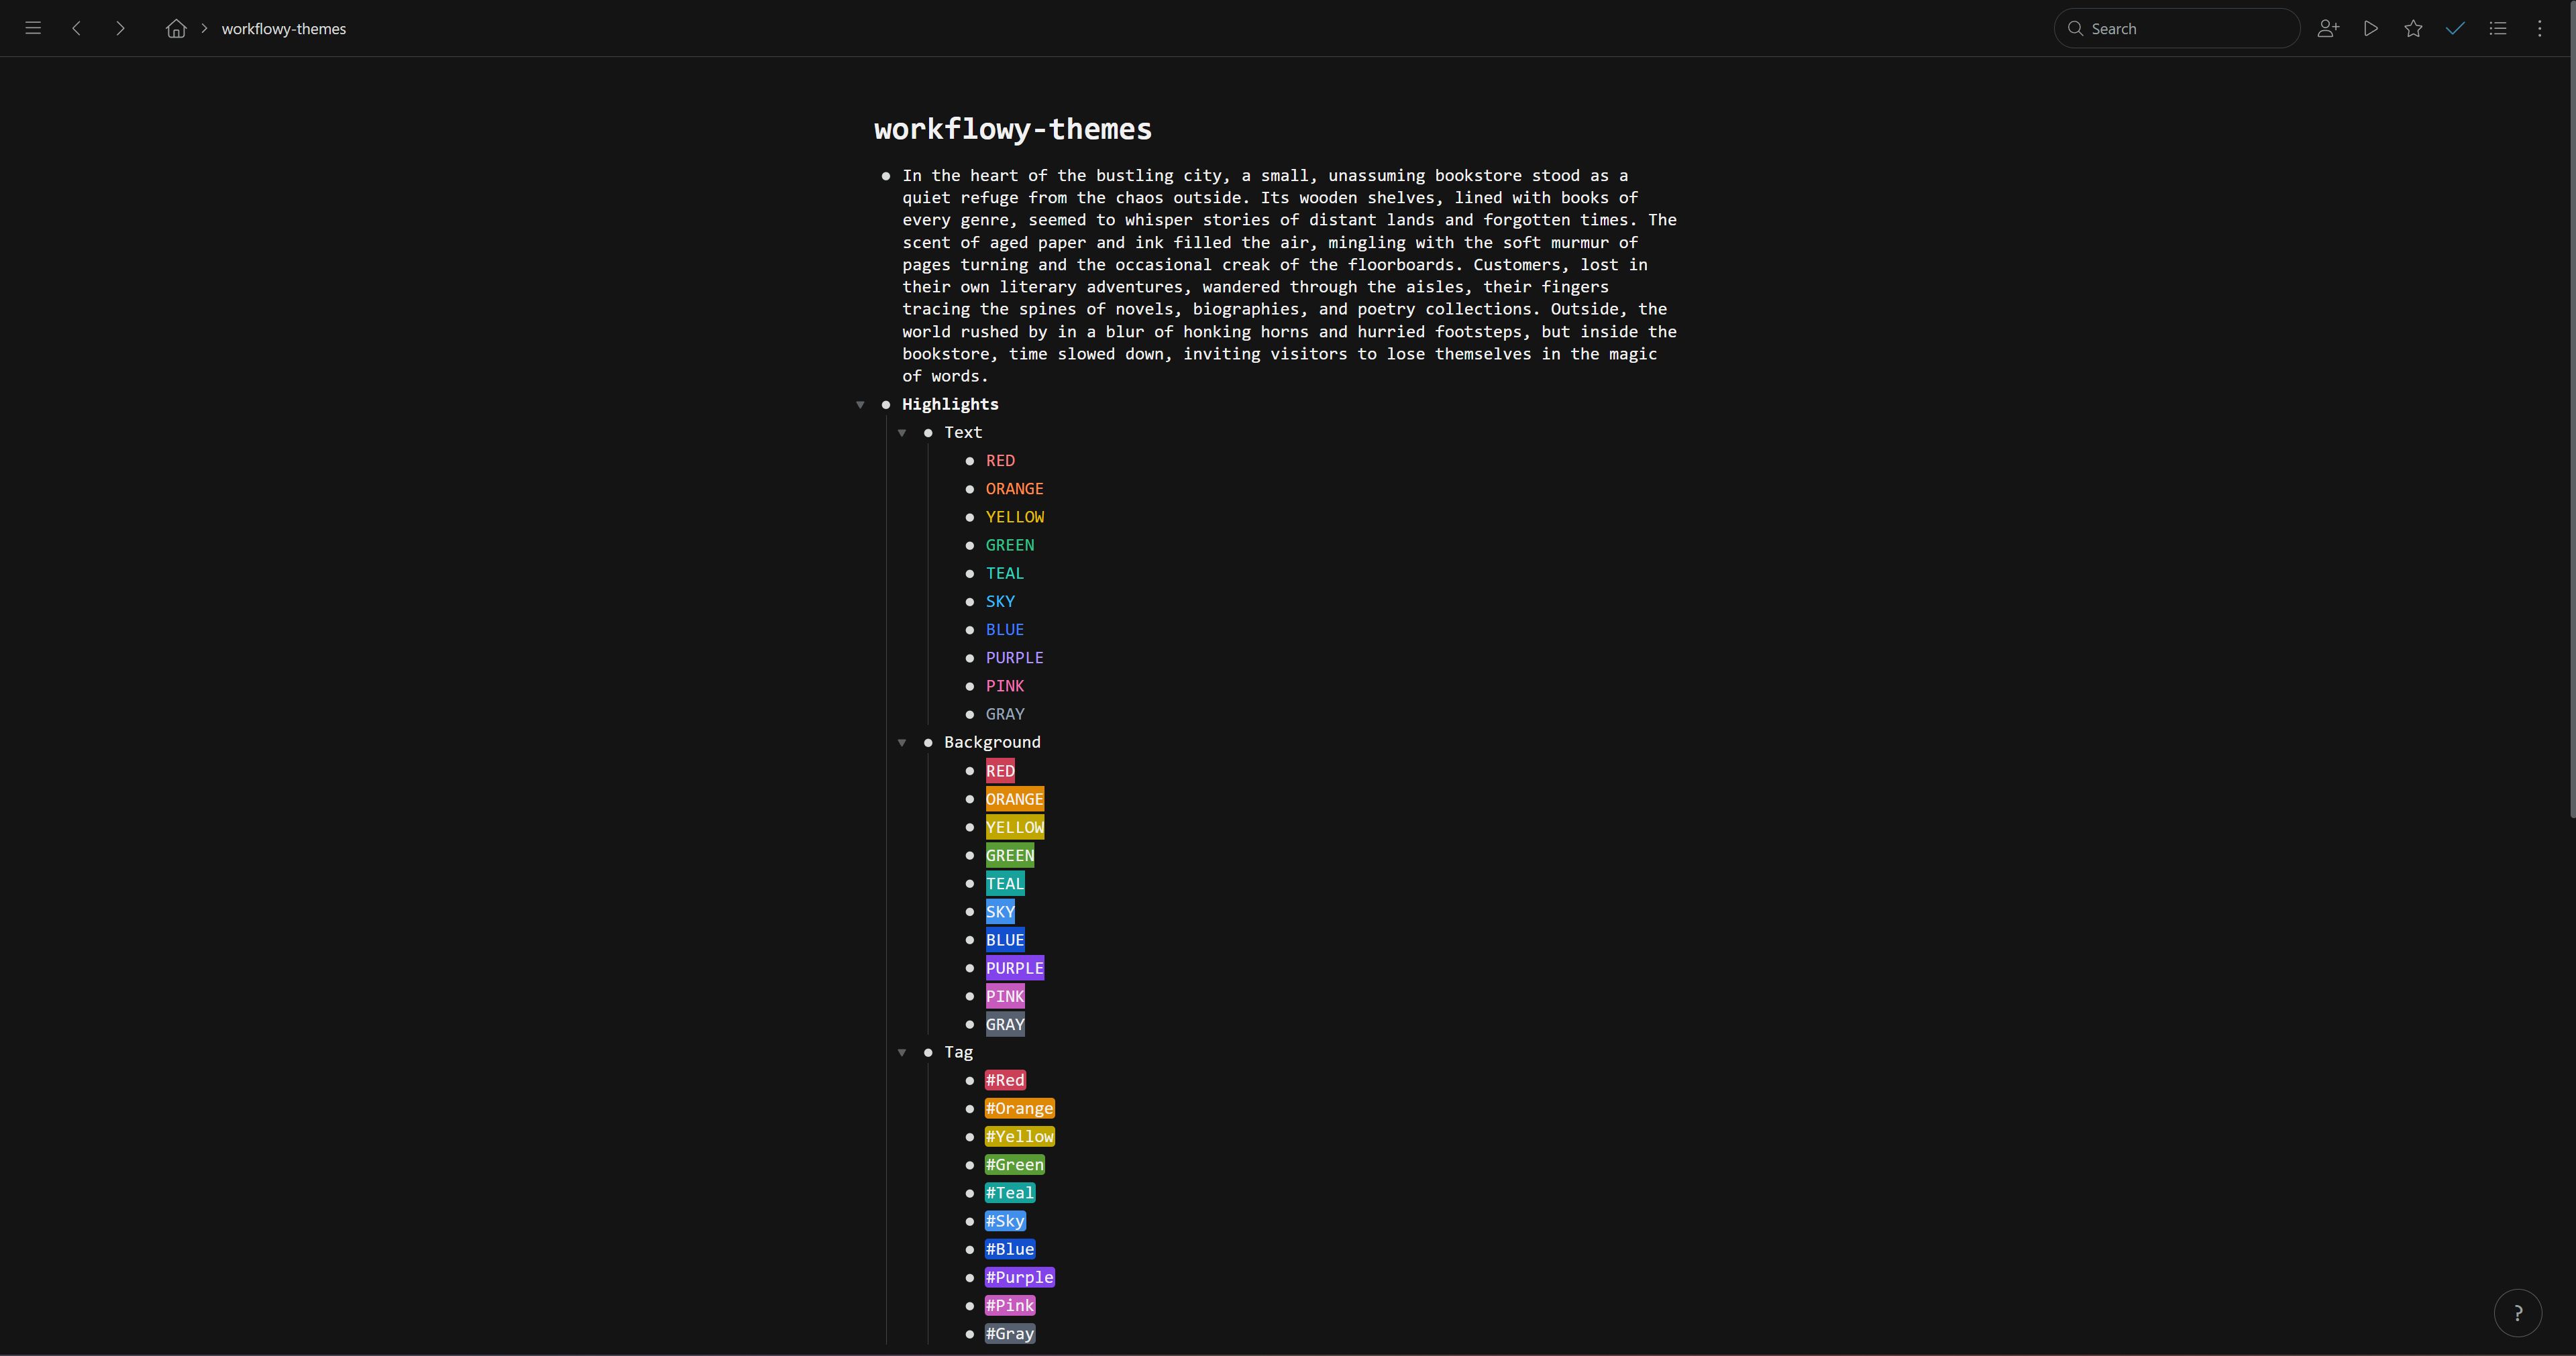The image size is (2576, 1356).
Task: Place cursor in the bookstore paragraph text
Action: pyautogui.click(x=1290, y=276)
